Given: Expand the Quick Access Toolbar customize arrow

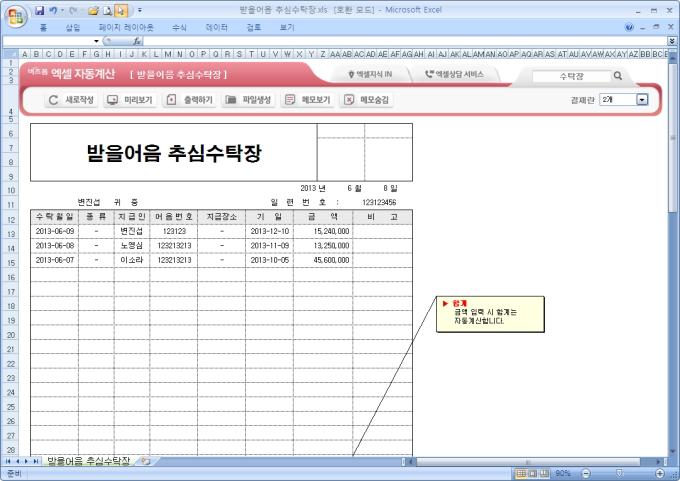Looking at the screenshot, I should 140,10.
